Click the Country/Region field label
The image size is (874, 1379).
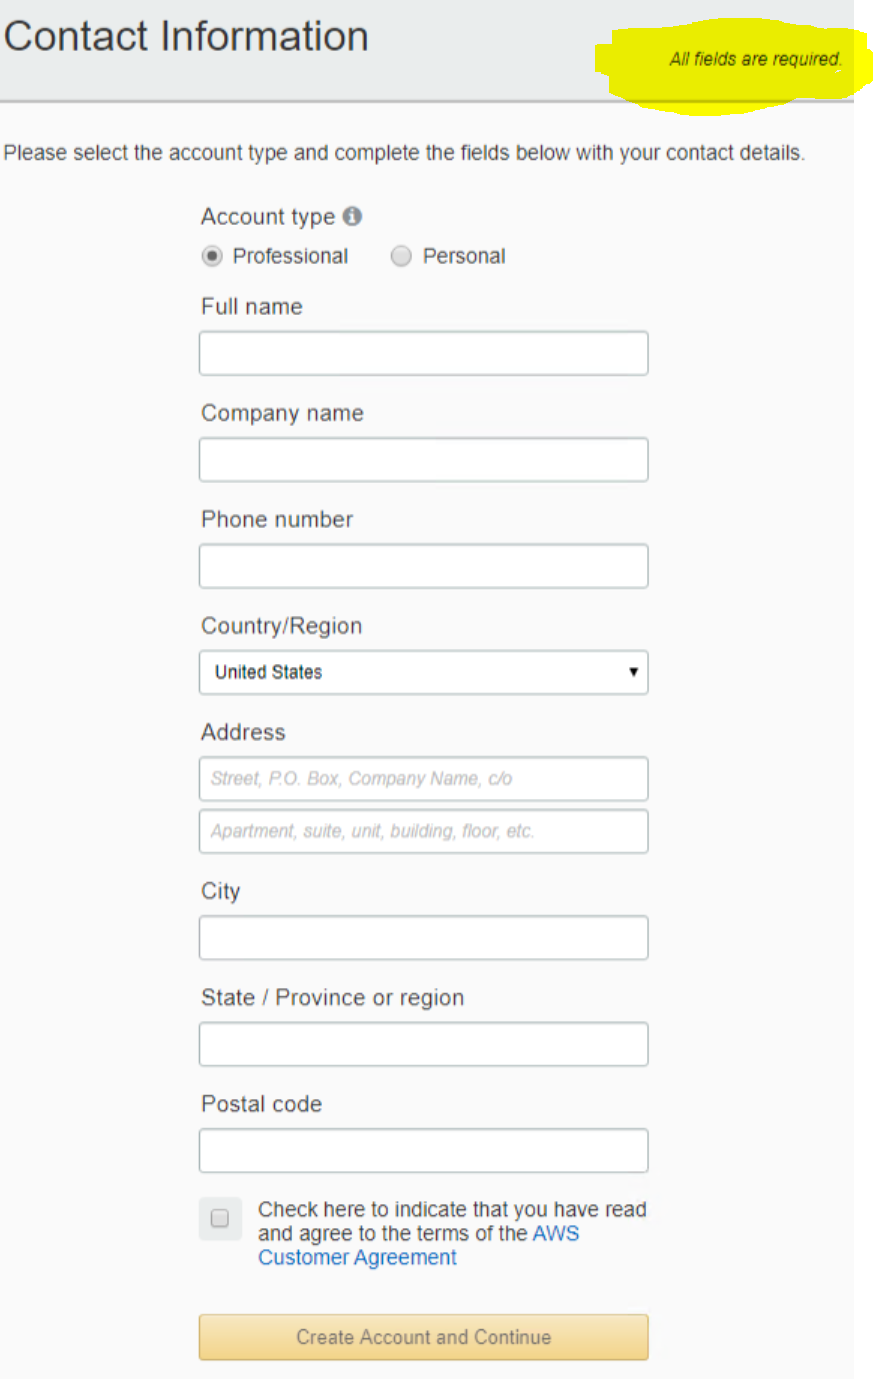pos(282,626)
